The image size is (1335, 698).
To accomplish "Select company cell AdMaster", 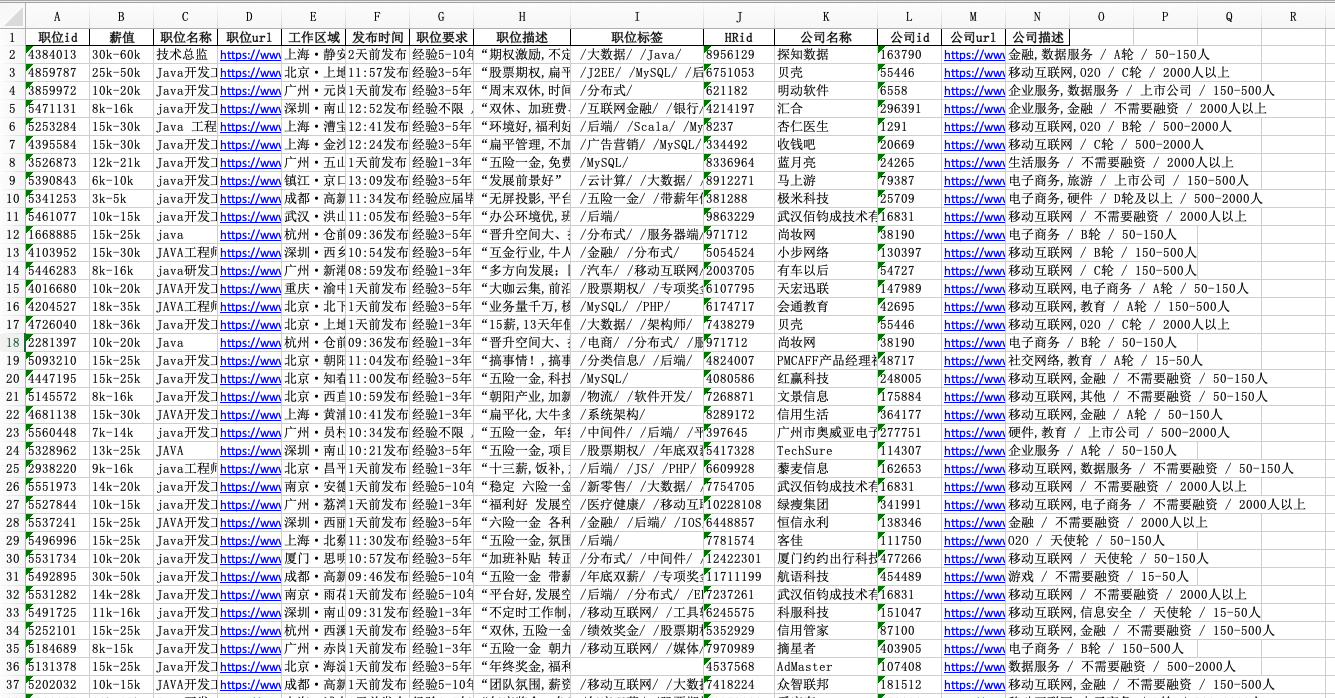I will pos(825,667).
